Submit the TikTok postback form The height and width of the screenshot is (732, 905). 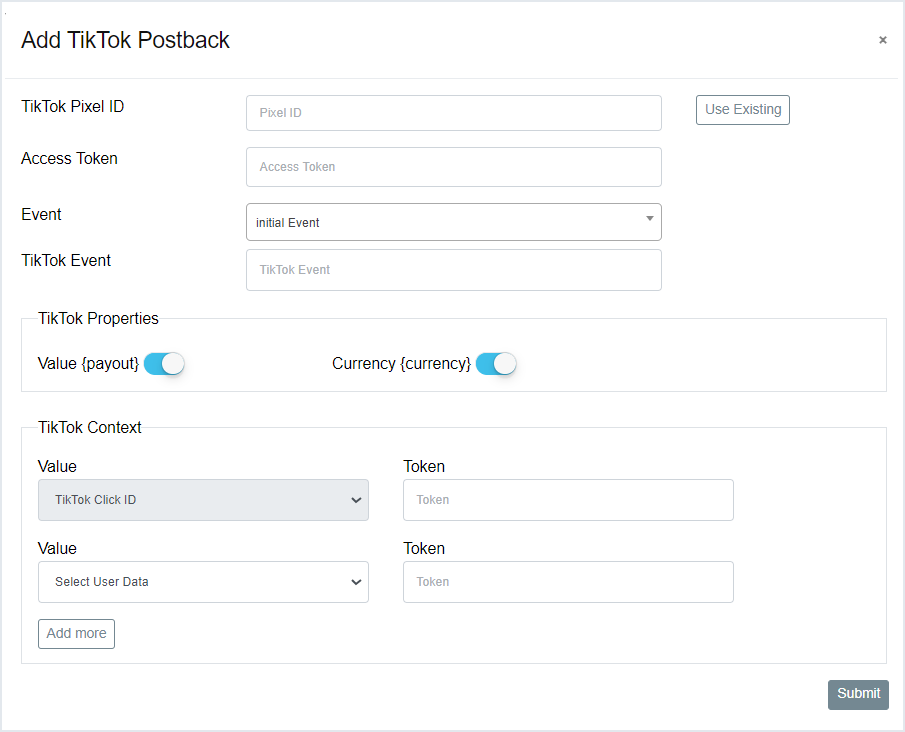tap(857, 694)
